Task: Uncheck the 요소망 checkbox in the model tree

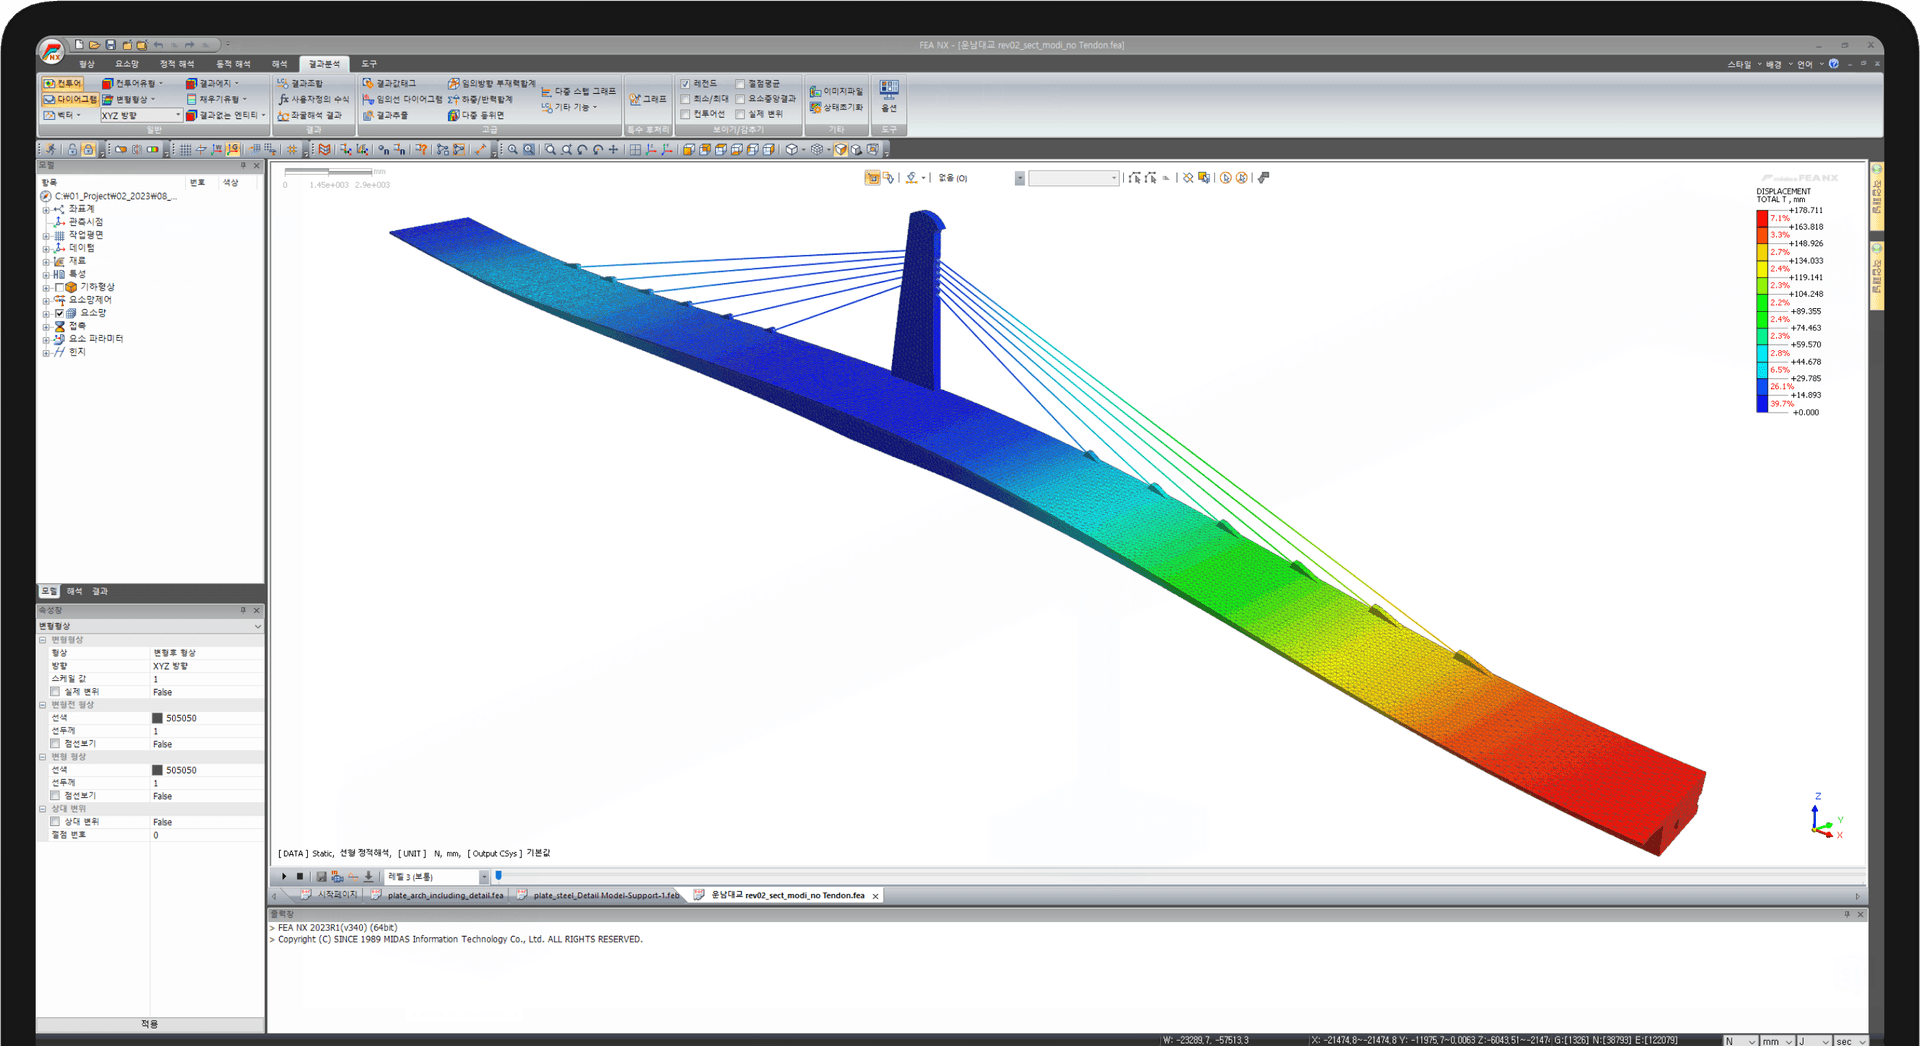Action: [x=59, y=312]
